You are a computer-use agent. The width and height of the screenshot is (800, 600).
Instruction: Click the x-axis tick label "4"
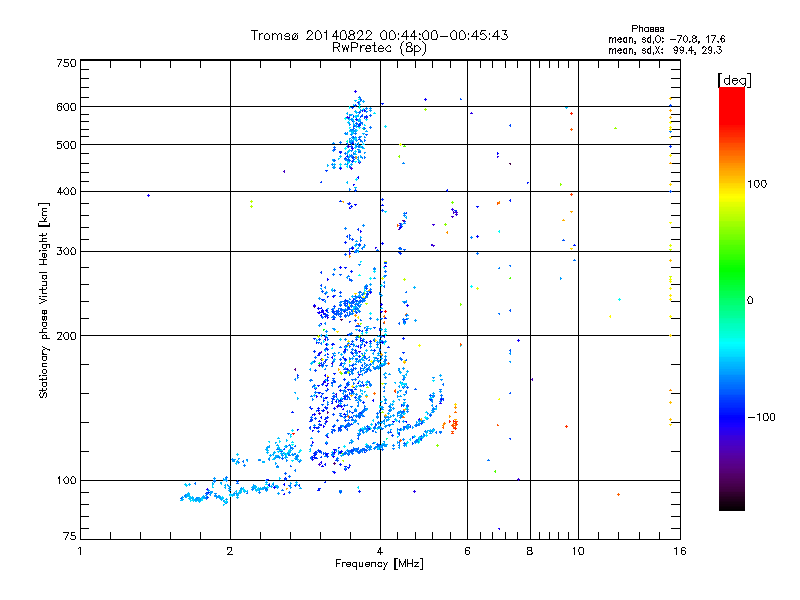[380, 551]
